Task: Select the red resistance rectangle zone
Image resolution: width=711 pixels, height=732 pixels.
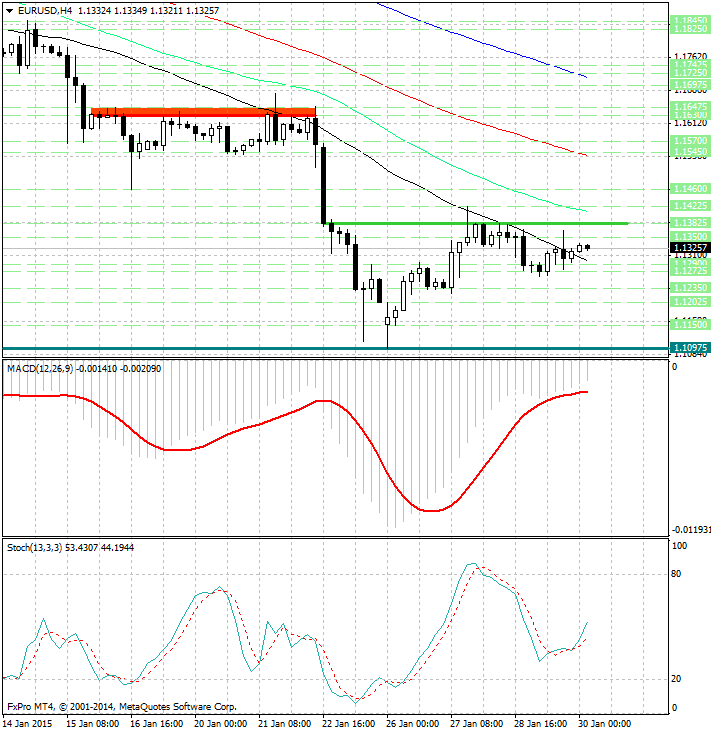Action: click(x=203, y=112)
